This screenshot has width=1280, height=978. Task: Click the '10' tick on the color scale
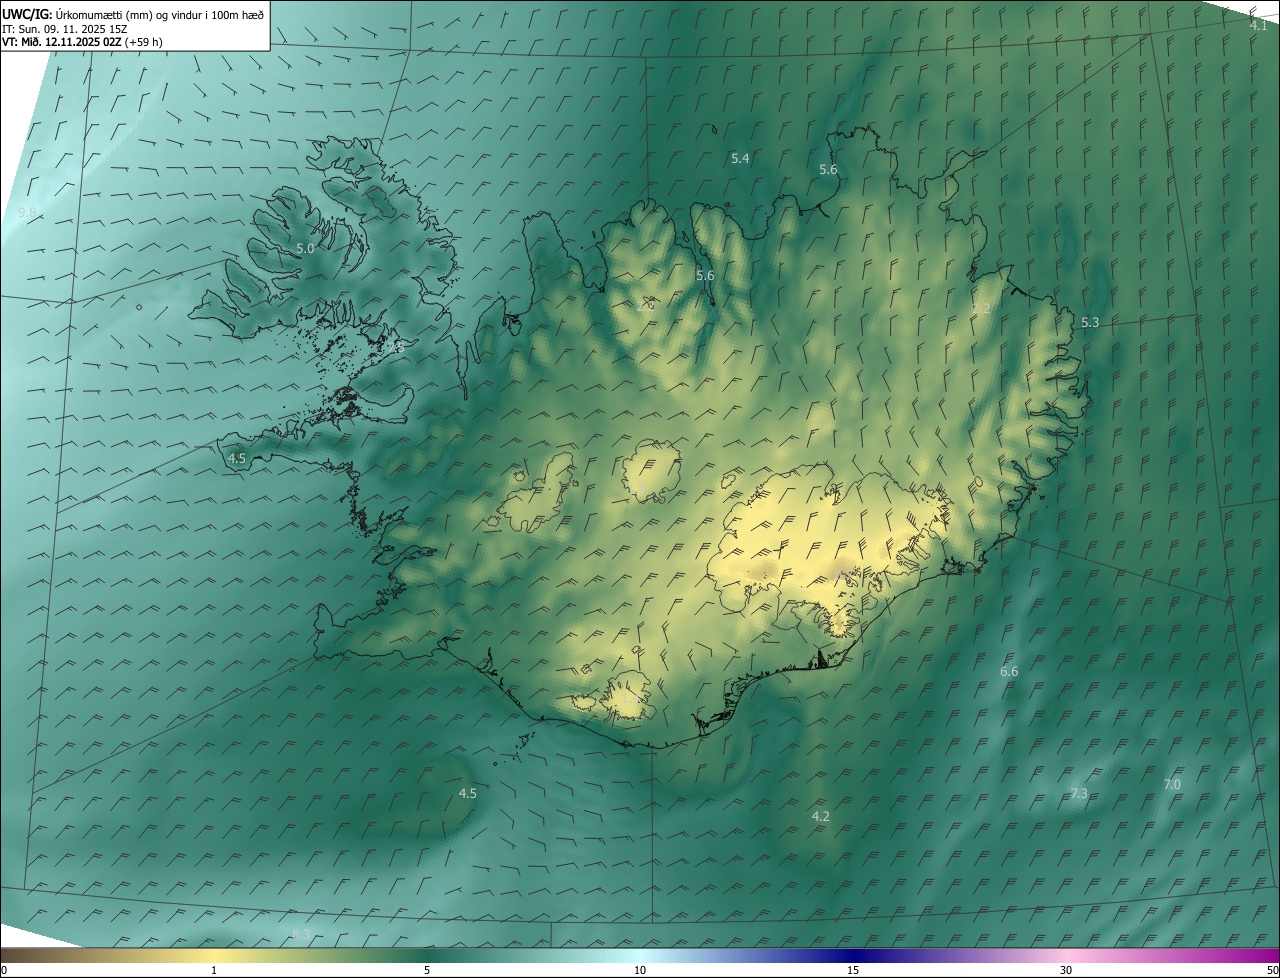point(640,970)
